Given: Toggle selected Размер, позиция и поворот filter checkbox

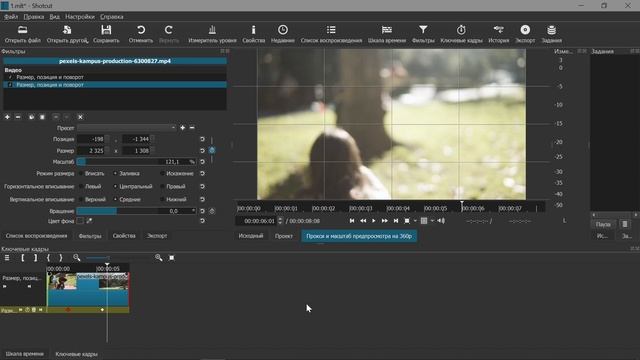Looking at the screenshot, I should click(10, 85).
